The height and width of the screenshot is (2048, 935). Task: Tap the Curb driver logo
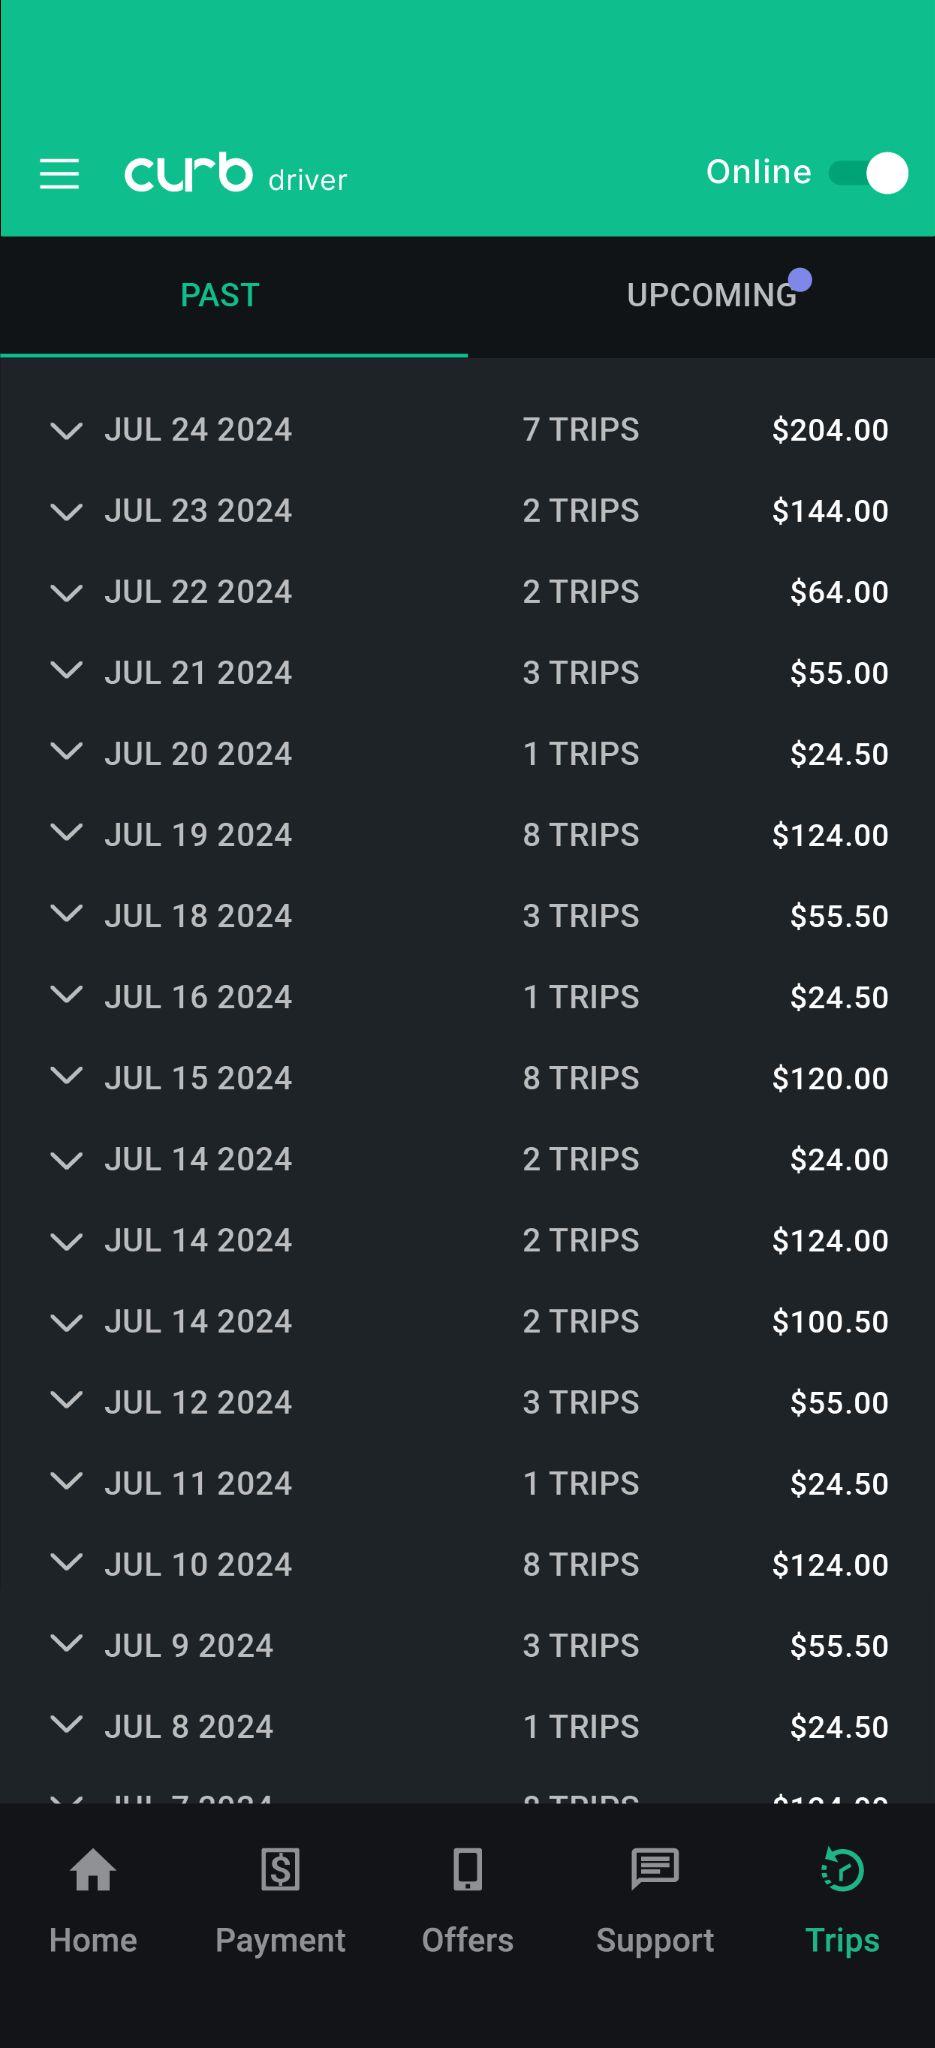click(x=235, y=174)
